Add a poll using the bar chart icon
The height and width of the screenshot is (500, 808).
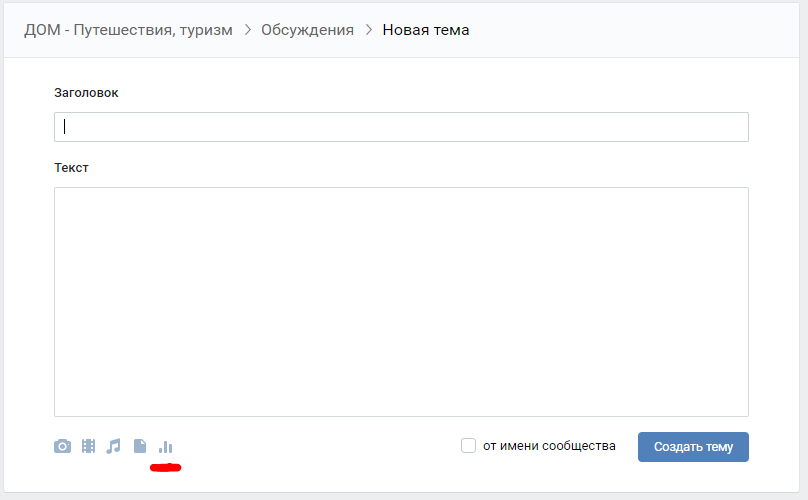coord(165,447)
